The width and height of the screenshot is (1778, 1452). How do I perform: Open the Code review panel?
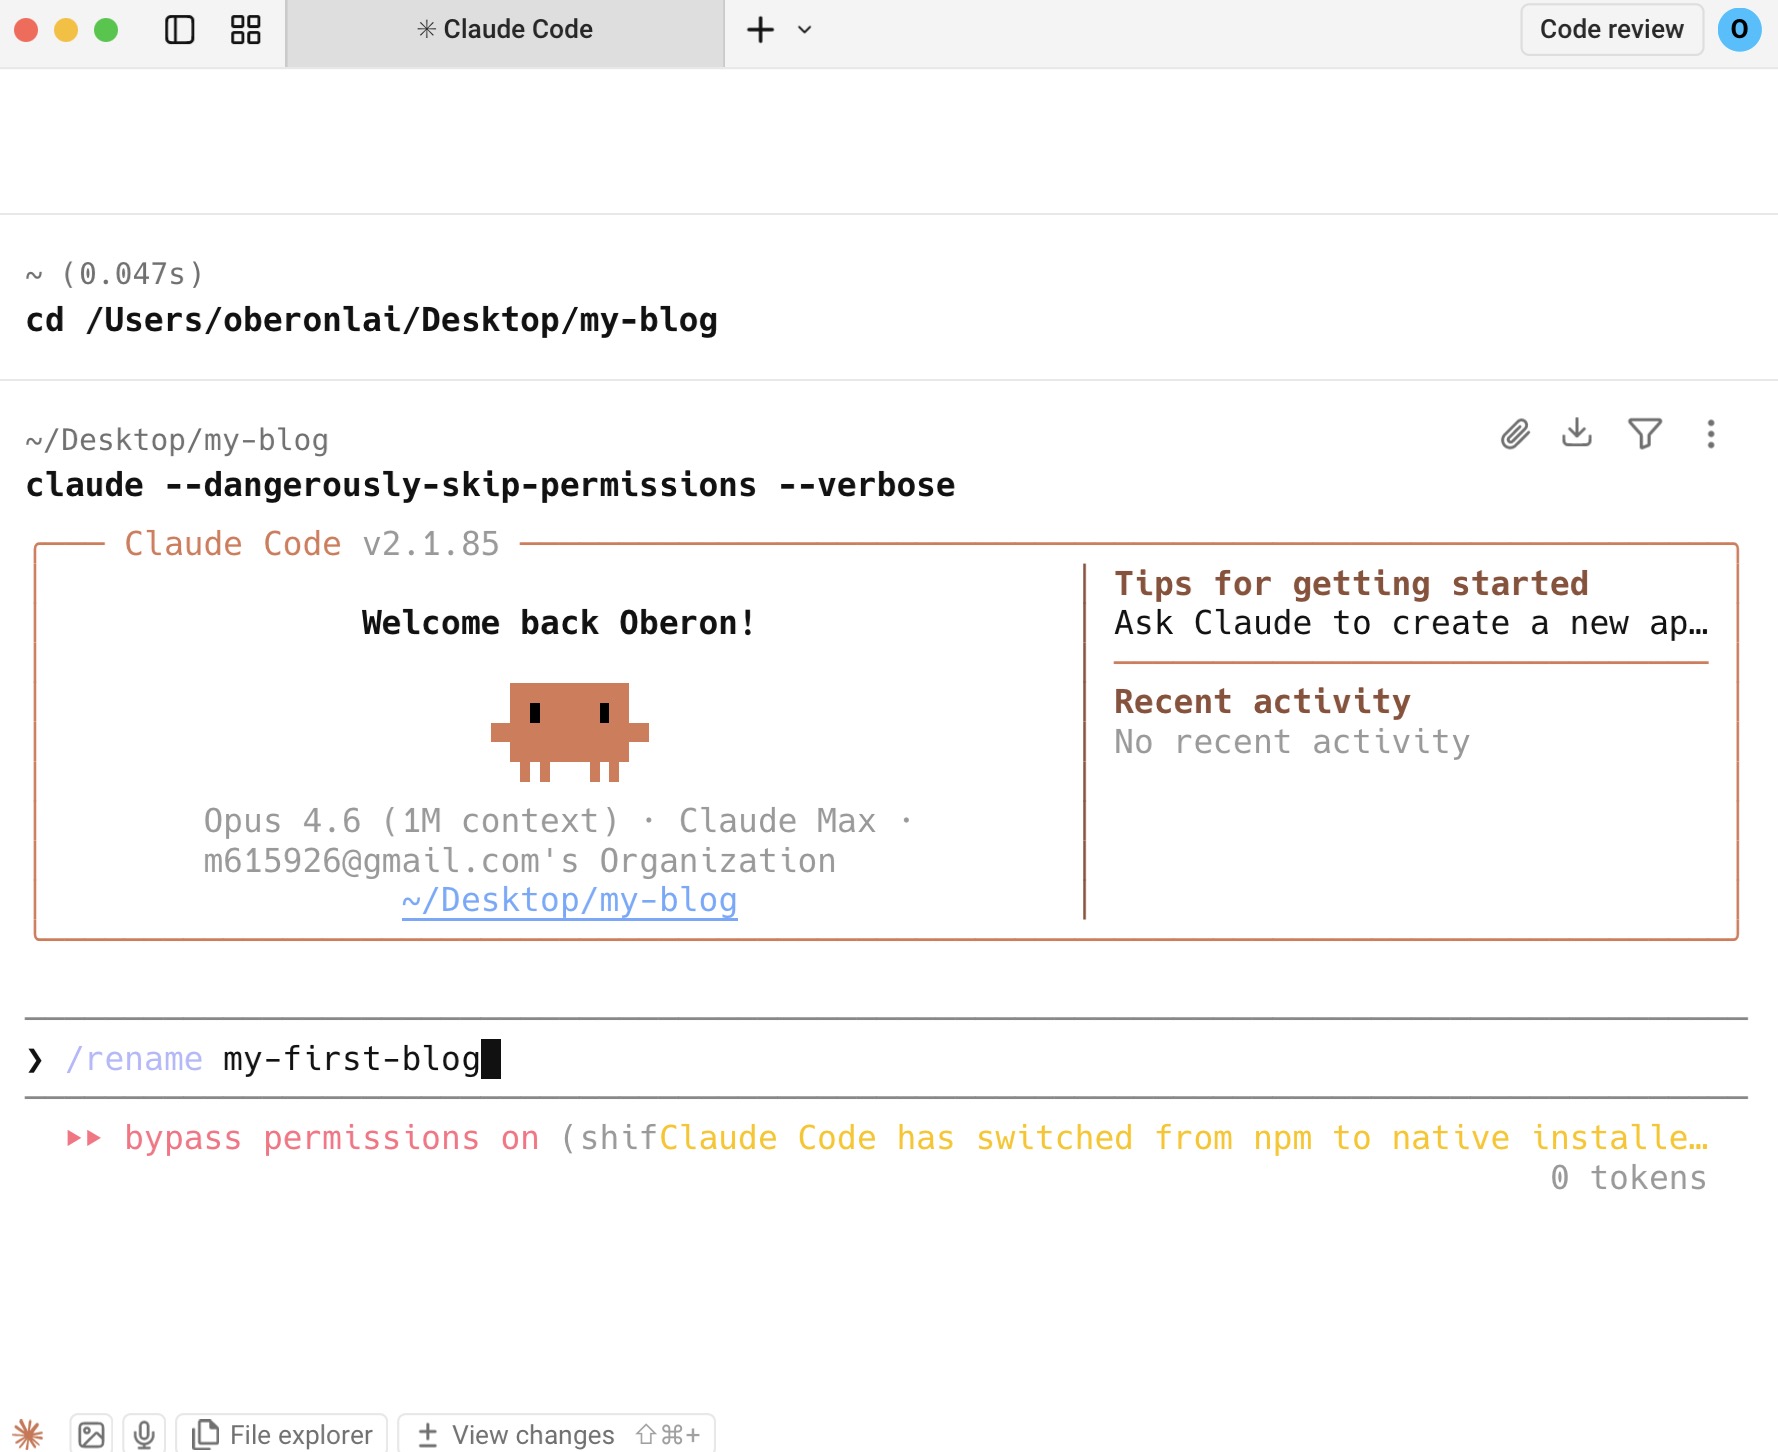(1611, 30)
